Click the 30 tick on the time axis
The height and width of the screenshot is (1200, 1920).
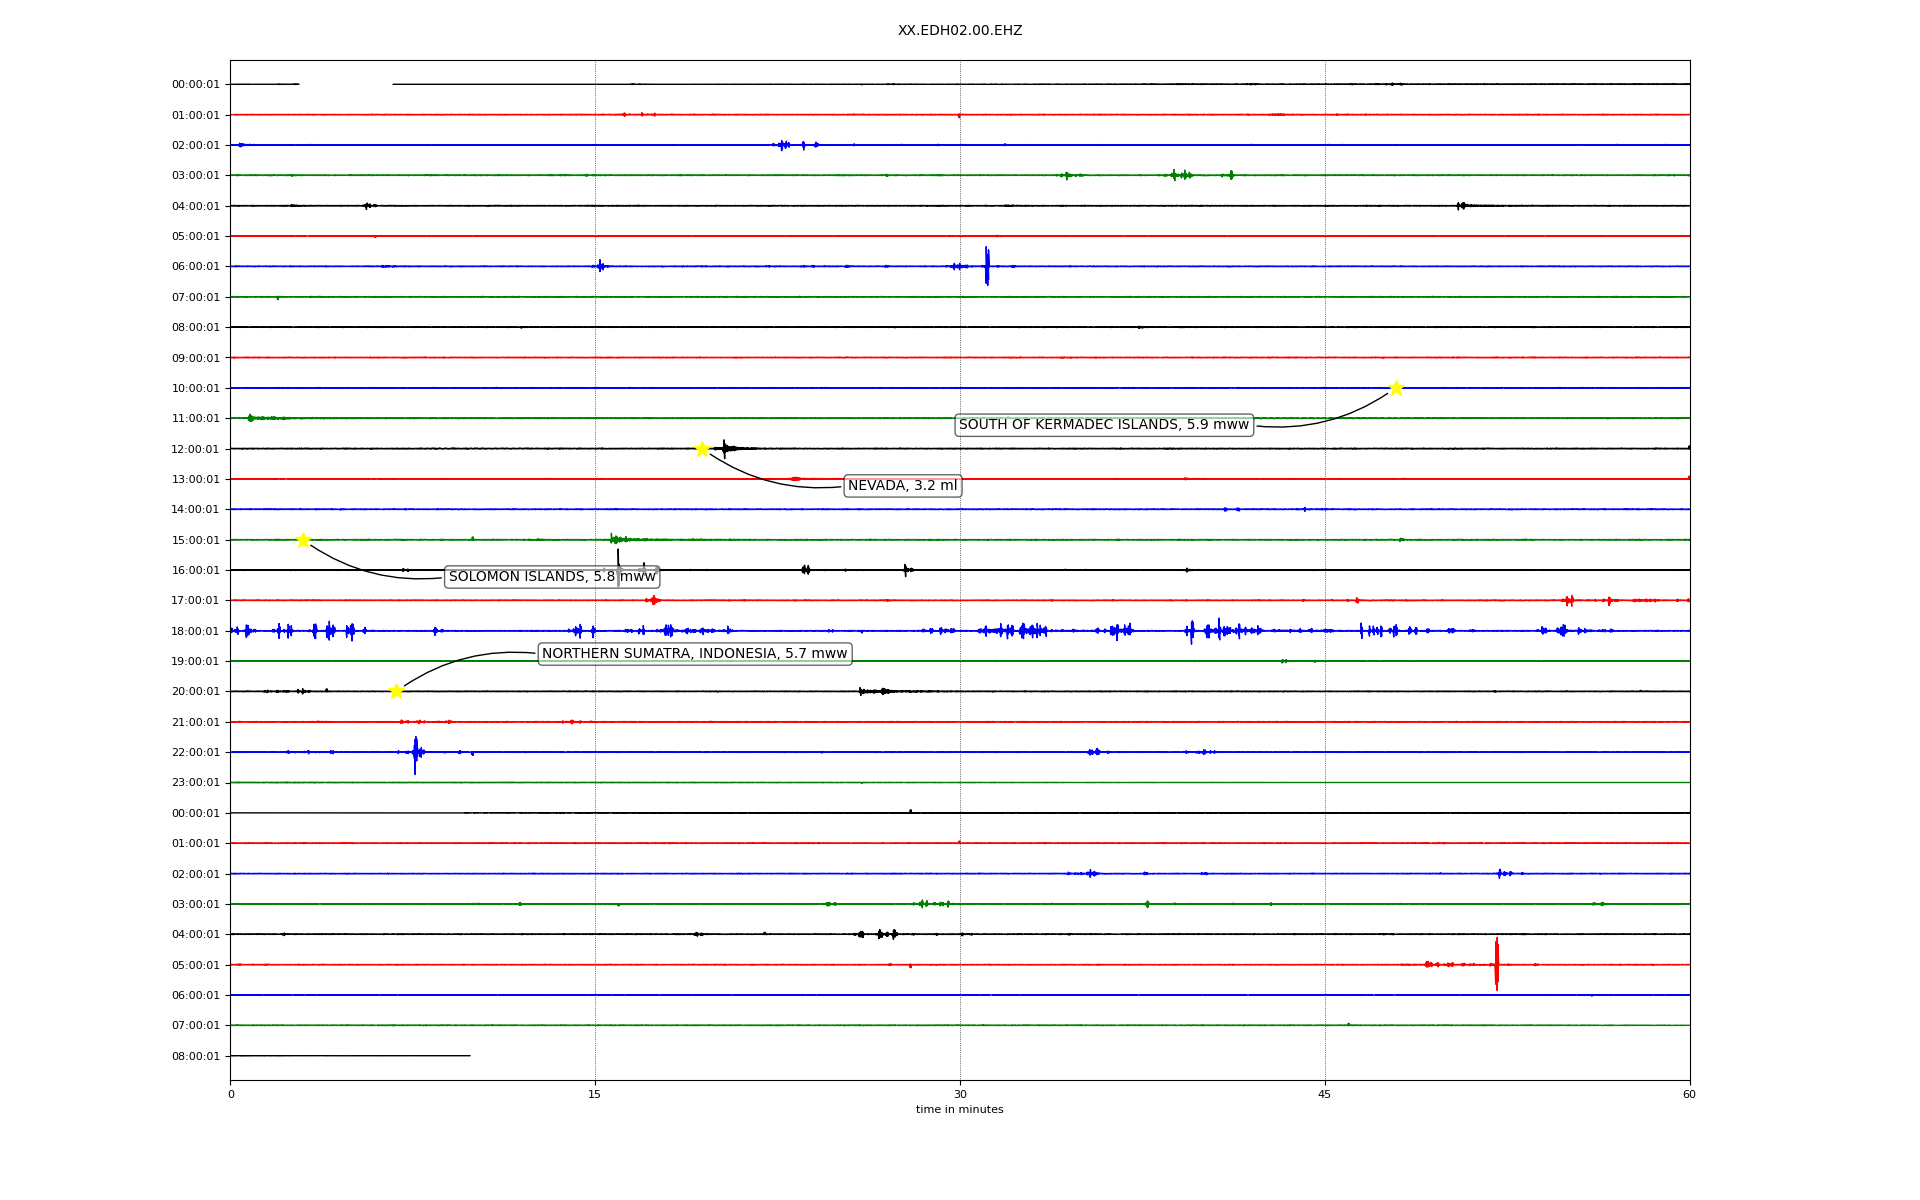[x=960, y=1094]
